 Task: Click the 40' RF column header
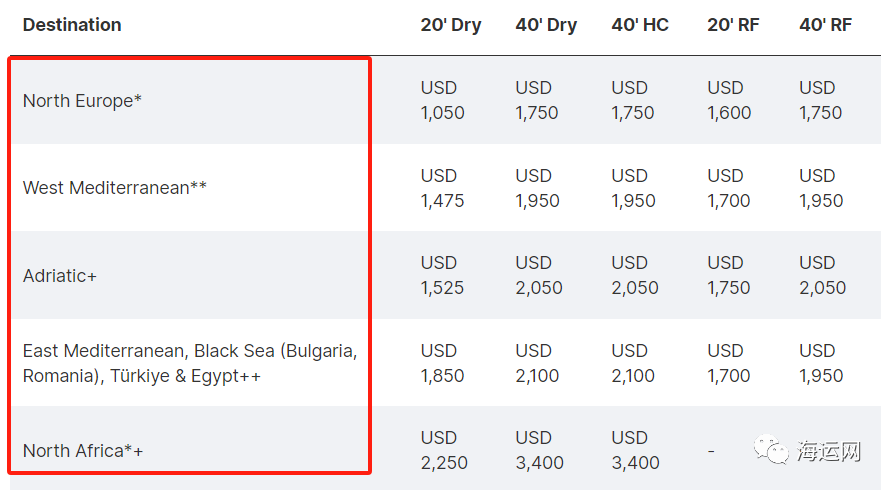coord(825,25)
